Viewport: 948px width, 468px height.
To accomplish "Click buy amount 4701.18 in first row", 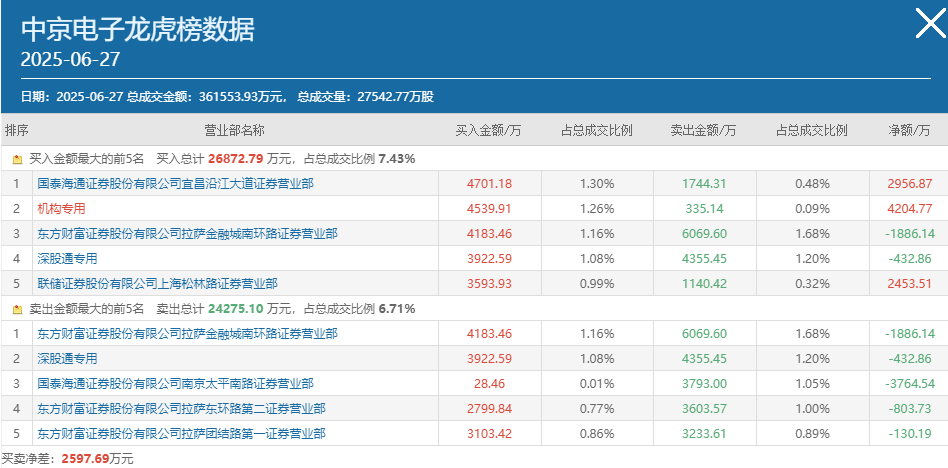I will click(489, 183).
